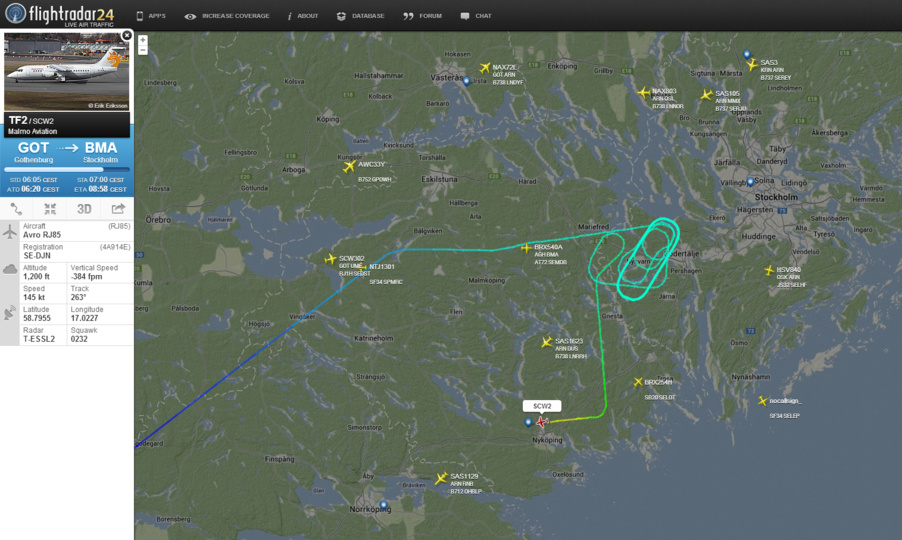
Task: Click the share arrow icon
Action: (x=118, y=208)
